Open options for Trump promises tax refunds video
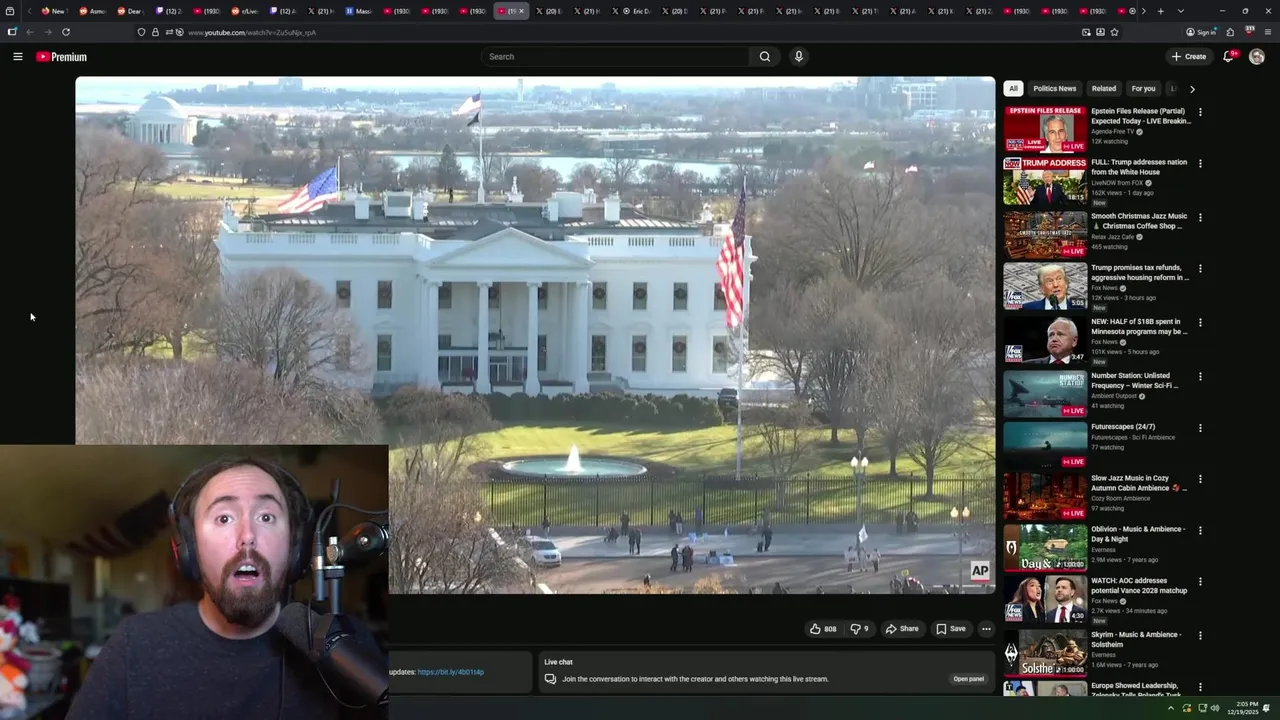1280x720 pixels. [1200, 269]
